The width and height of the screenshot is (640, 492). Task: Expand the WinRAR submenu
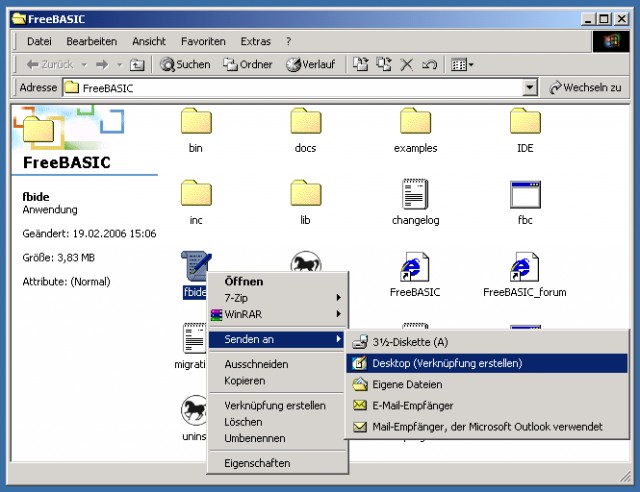(x=278, y=314)
